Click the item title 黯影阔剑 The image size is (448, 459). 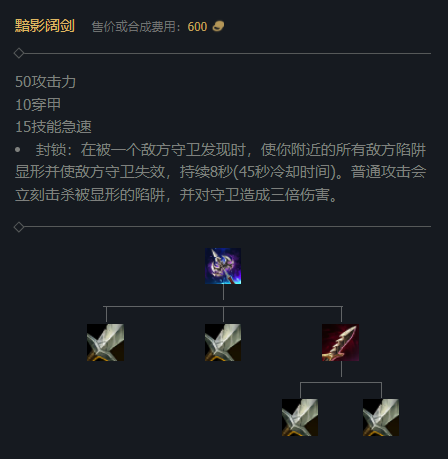(x=45, y=26)
